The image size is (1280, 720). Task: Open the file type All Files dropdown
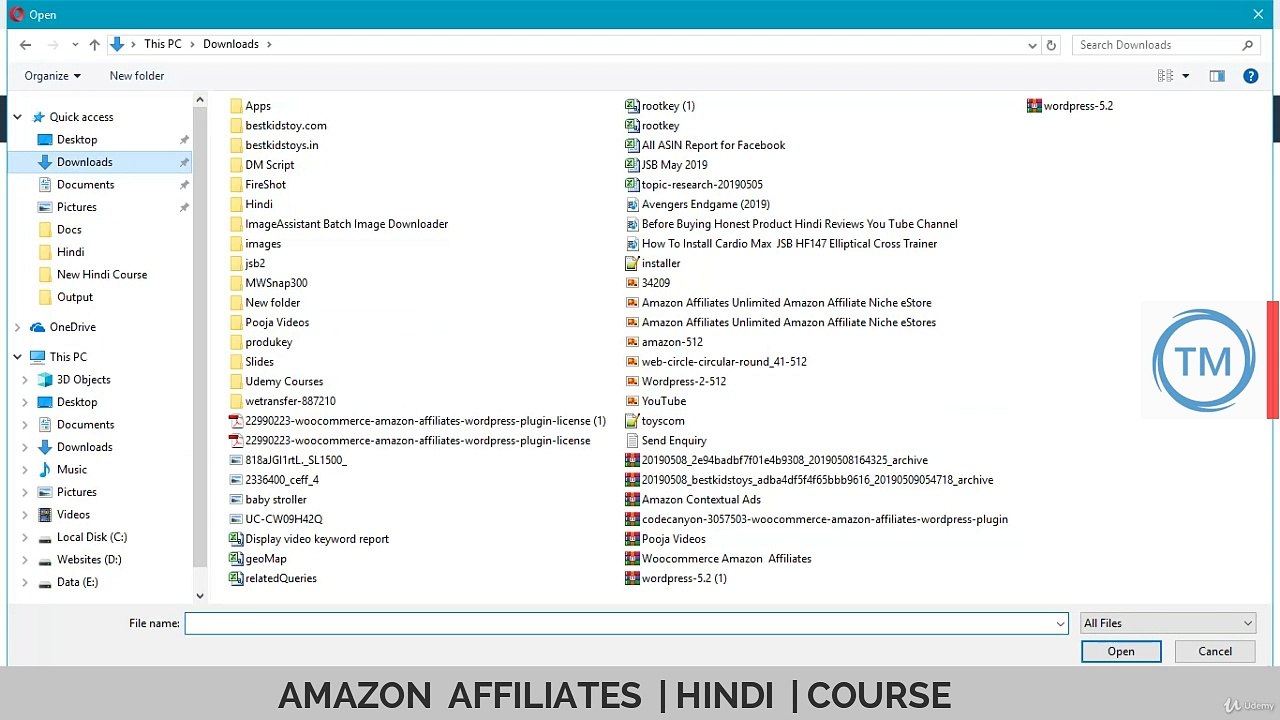point(1168,624)
